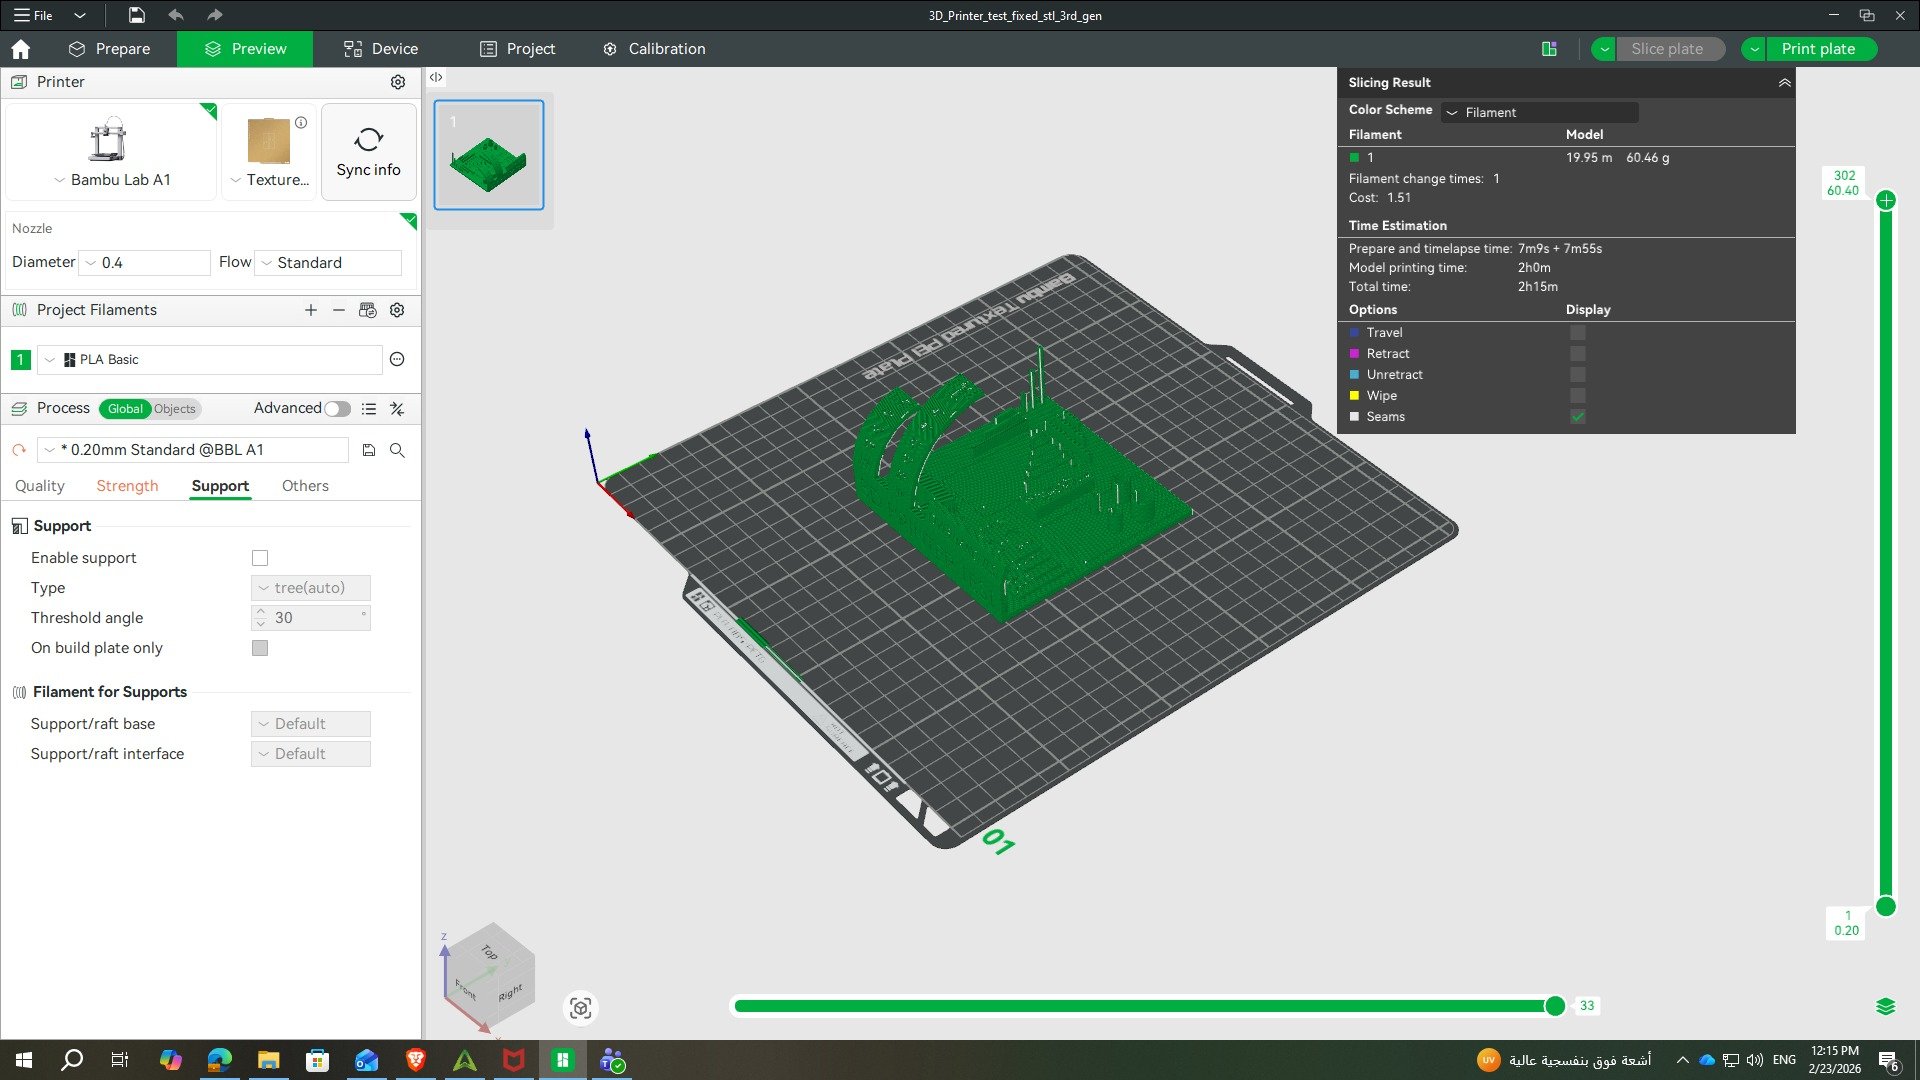Viewport: 1920px width, 1080px height.
Task: Click the top handle of vertical layer slider
Action: (1886, 200)
